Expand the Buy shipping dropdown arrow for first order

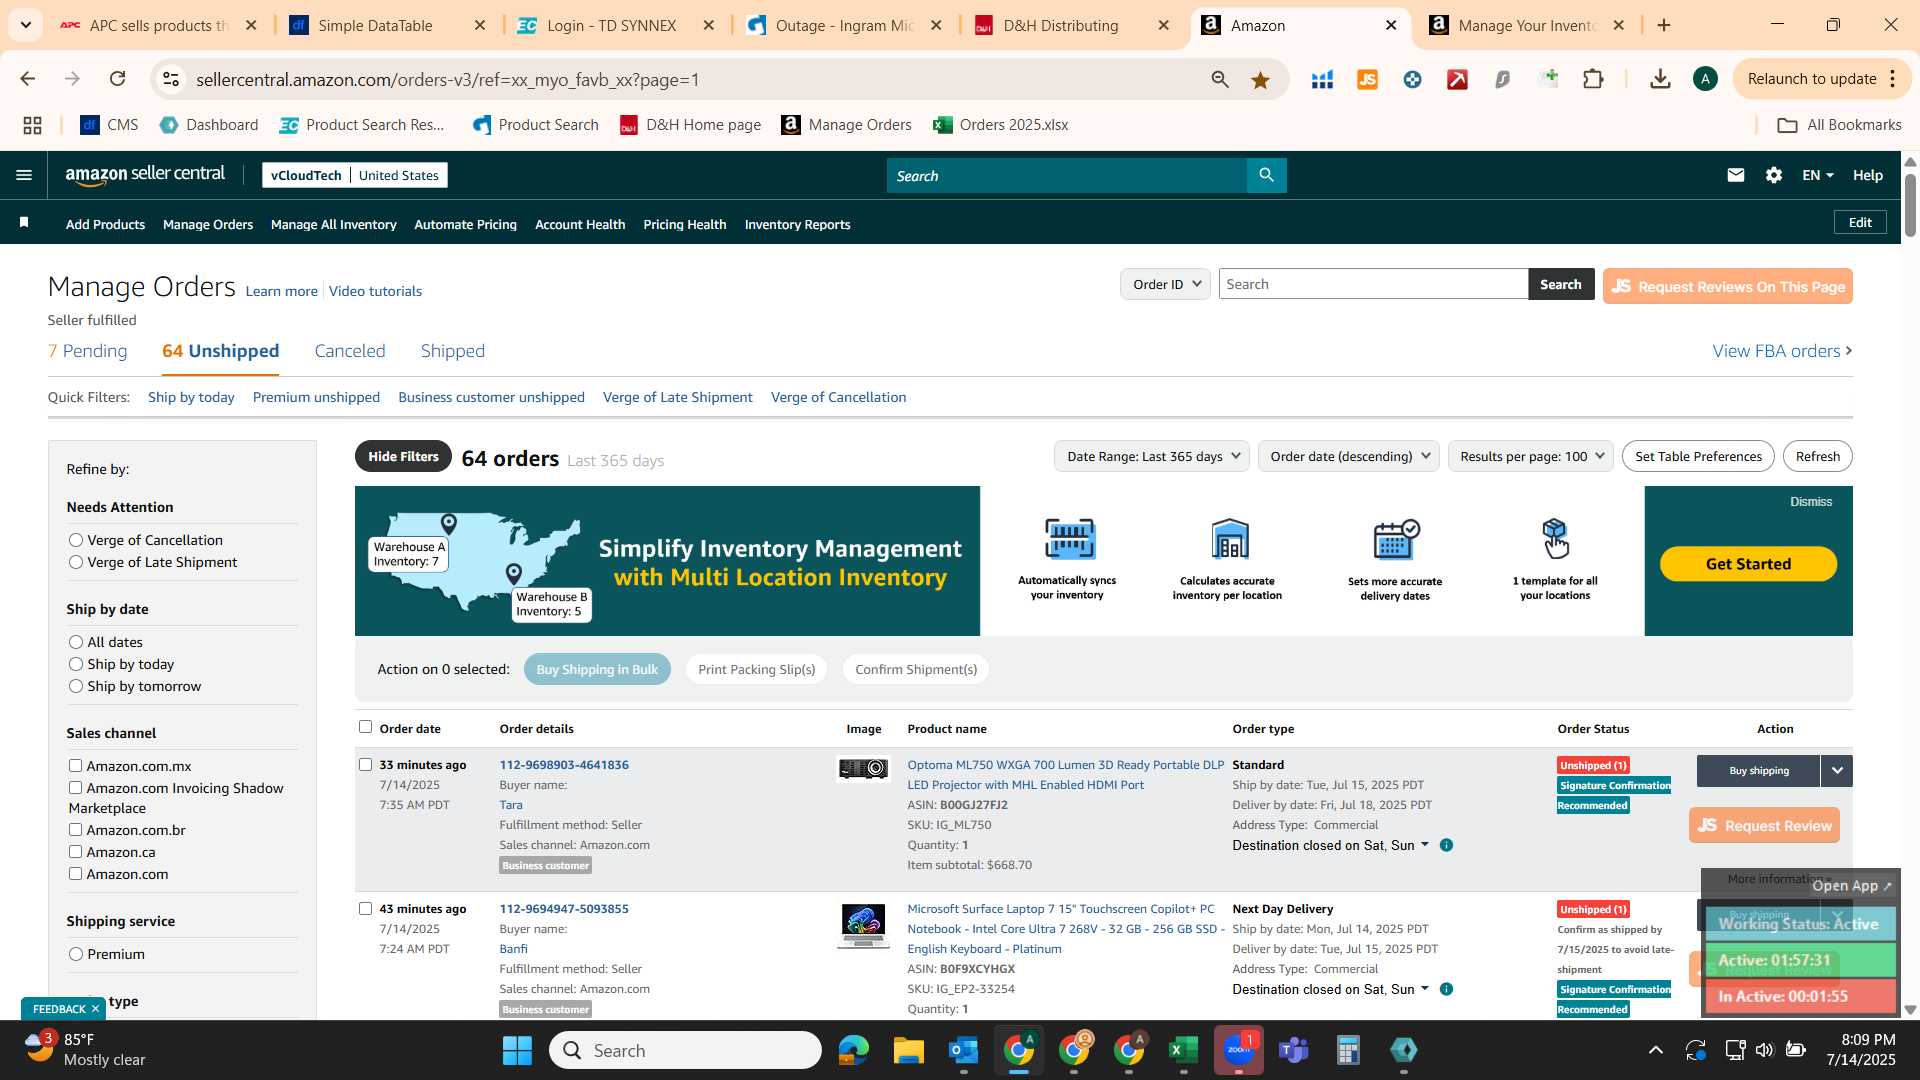[x=1837, y=771]
